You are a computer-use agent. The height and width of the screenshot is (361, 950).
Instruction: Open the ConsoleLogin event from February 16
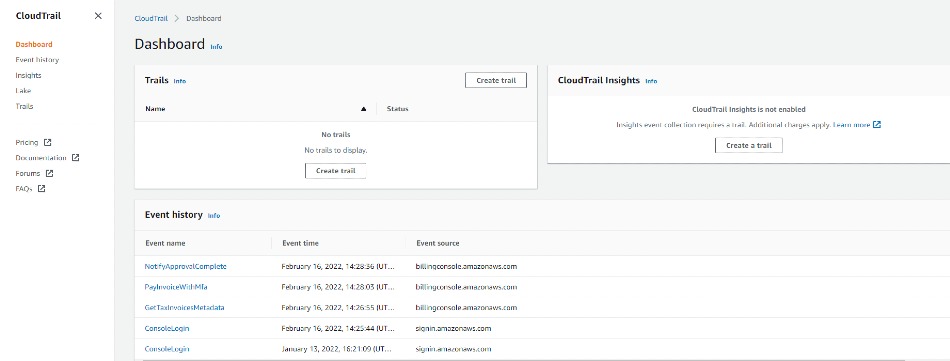click(x=167, y=328)
